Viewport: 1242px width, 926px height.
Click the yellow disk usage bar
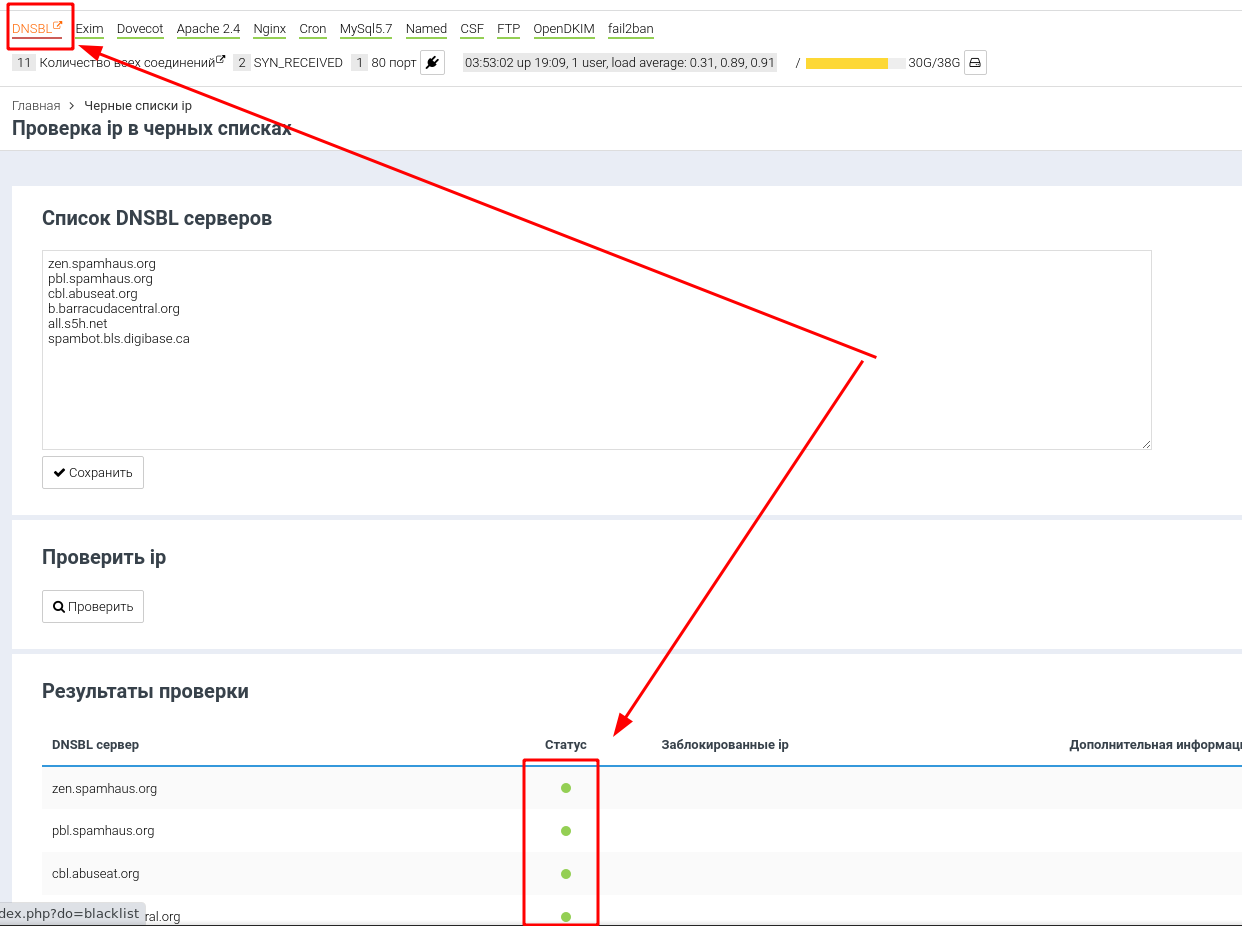[846, 63]
